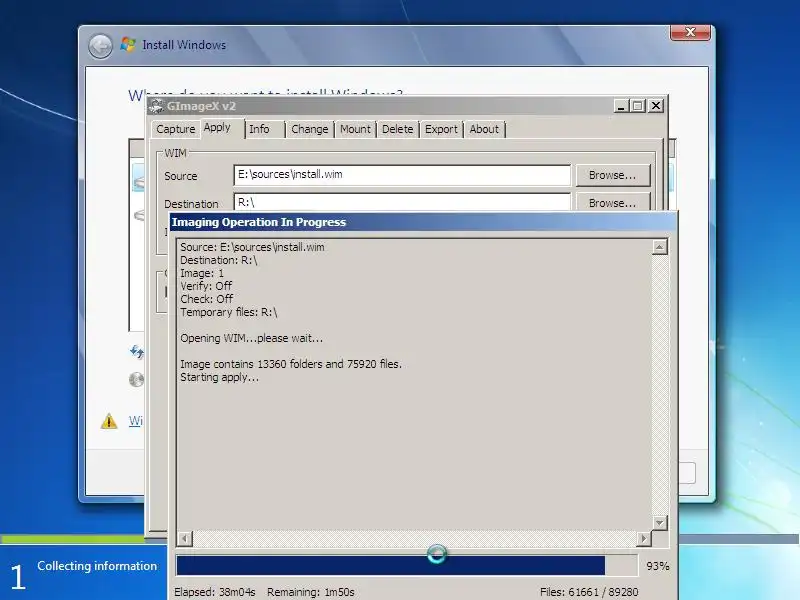Screen dimensions: 800x600
Task: Click 'Files: 61661 / 89280' status text
Action: pyautogui.click(x=589, y=592)
